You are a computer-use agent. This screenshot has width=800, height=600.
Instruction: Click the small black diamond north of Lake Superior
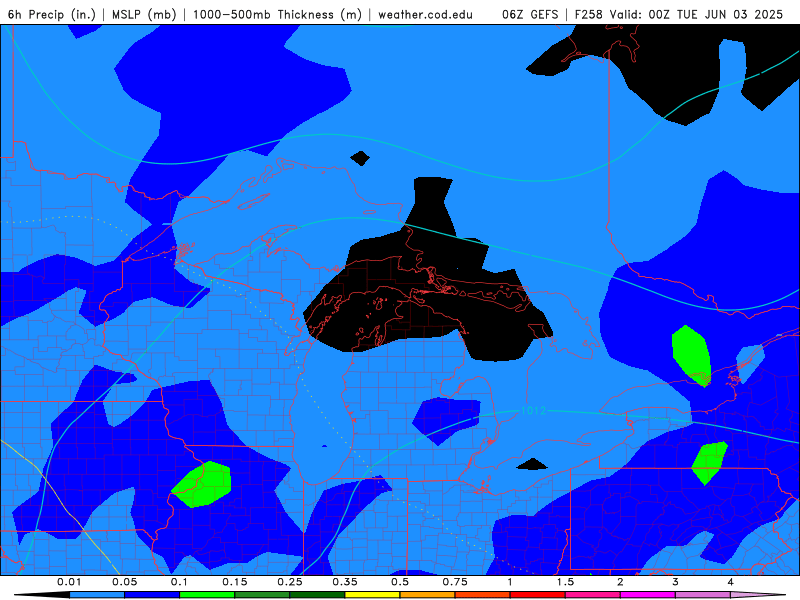click(x=360, y=158)
